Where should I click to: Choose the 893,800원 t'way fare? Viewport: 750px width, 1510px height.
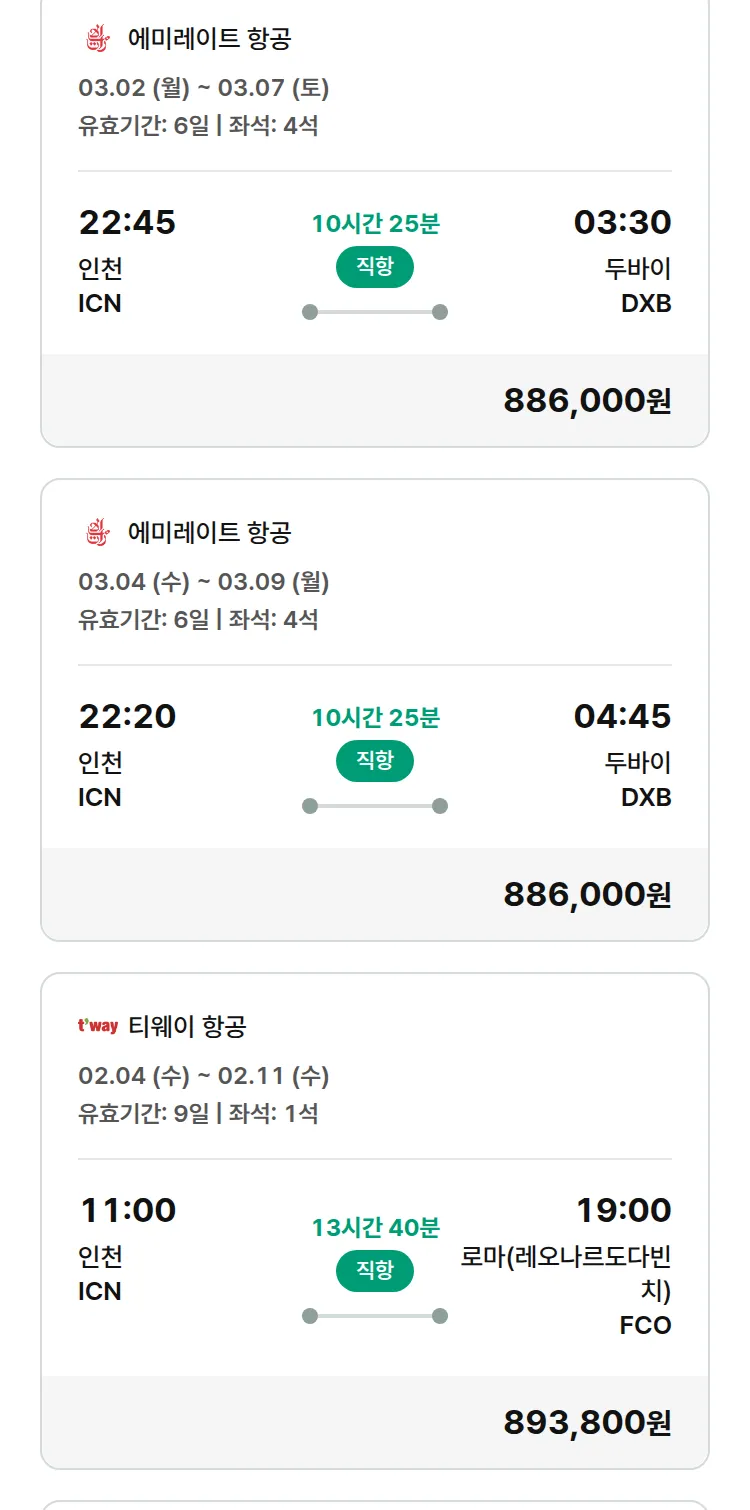click(x=587, y=1423)
